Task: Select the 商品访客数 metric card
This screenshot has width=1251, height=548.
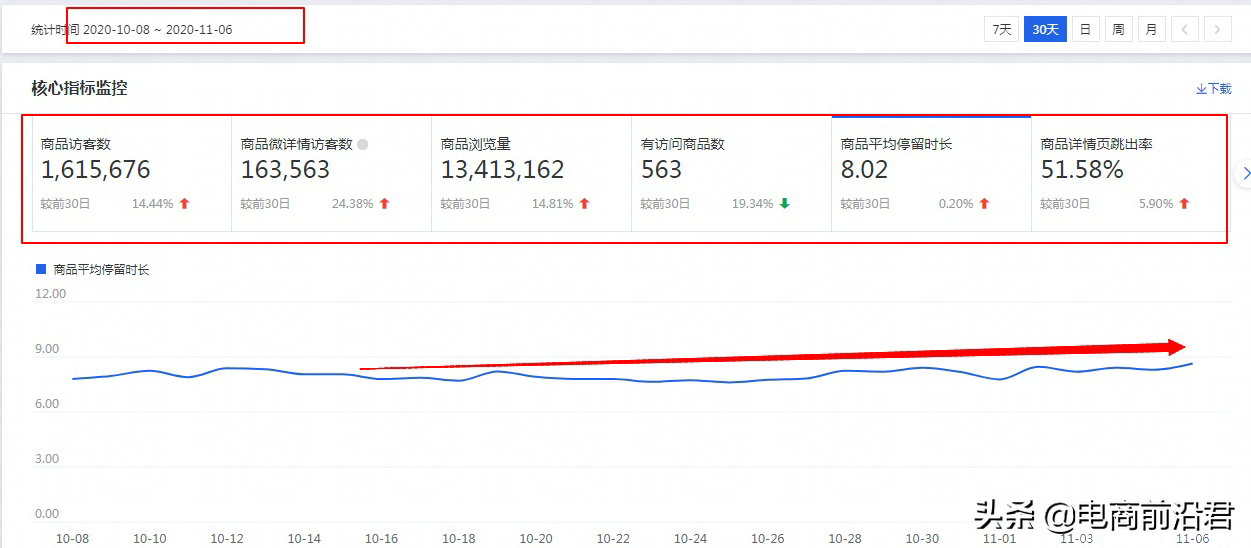Action: point(132,174)
